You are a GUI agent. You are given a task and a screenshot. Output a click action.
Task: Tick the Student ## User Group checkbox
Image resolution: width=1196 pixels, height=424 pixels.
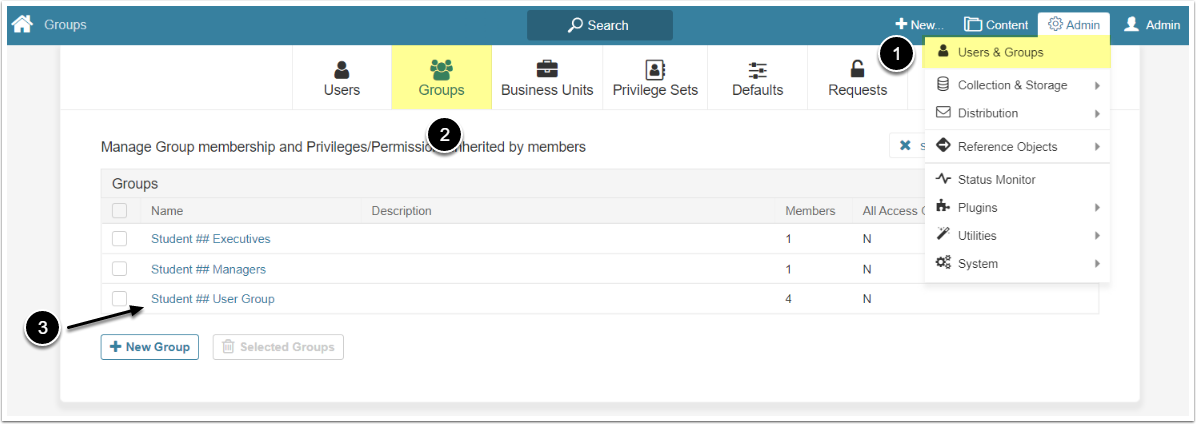coord(120,299)
